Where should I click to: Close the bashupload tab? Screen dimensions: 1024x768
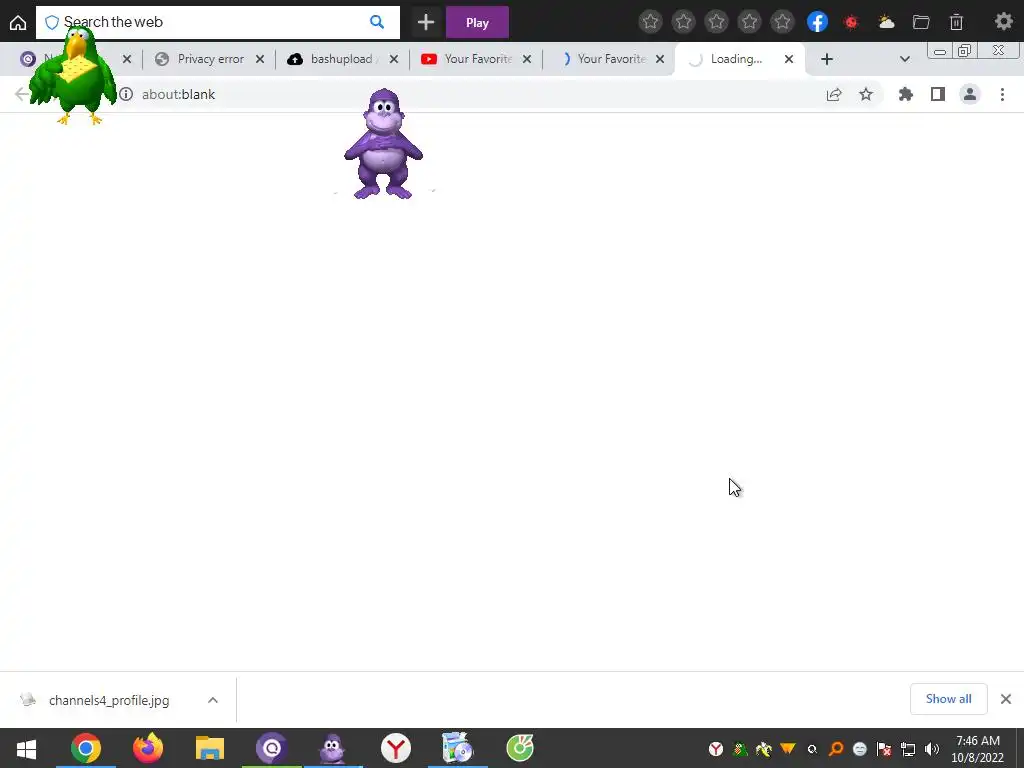point(394,59)
